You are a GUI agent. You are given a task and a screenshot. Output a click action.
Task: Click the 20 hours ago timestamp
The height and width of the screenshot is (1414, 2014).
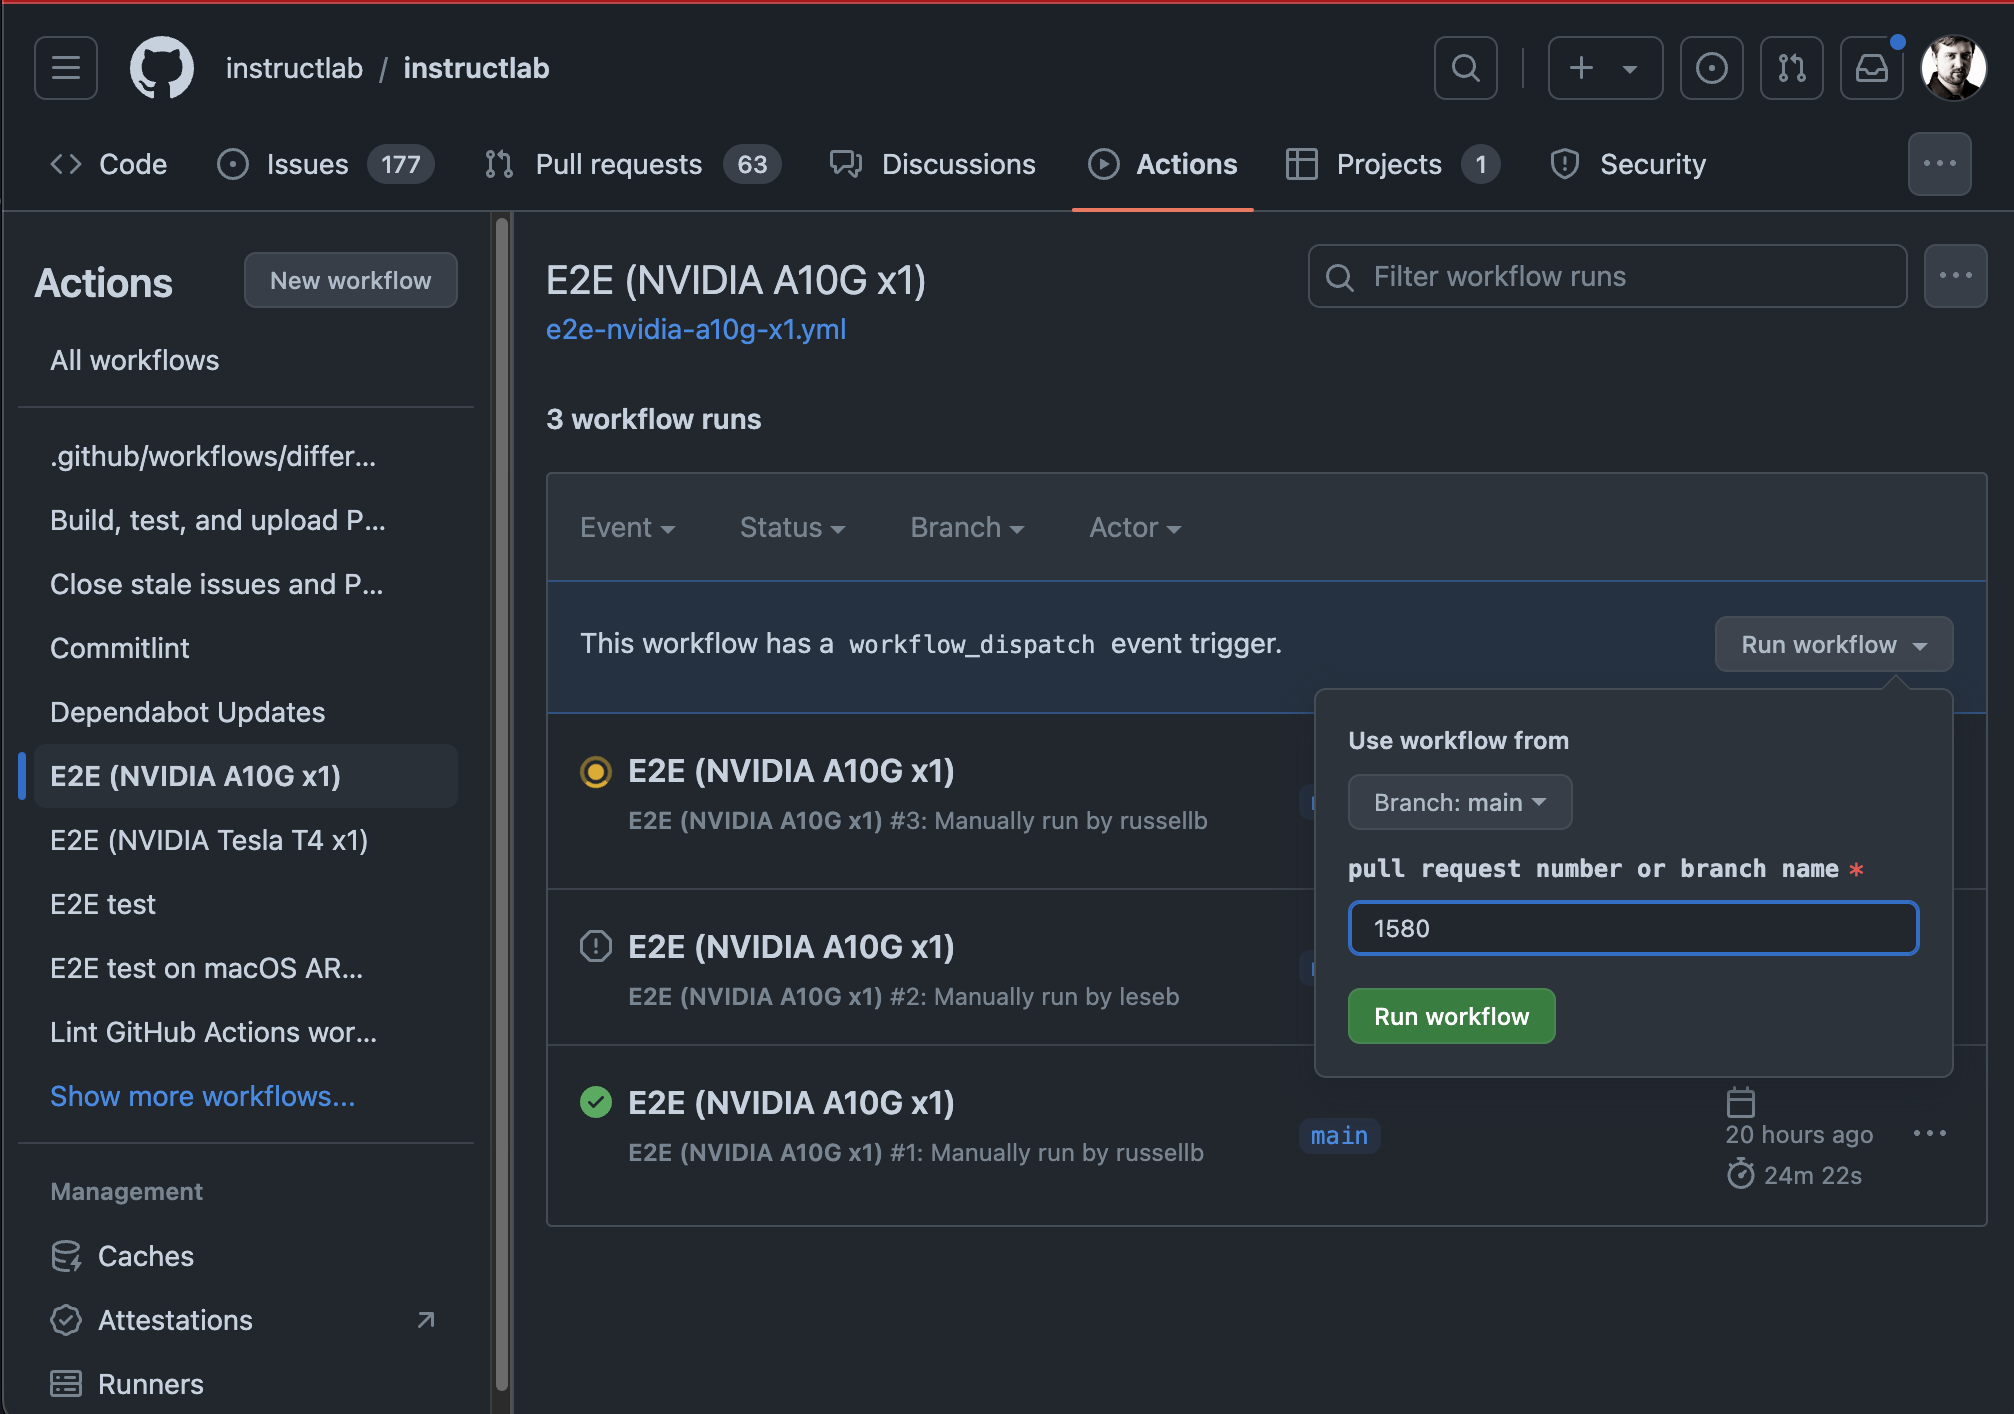click(x=1799, y=1135)
